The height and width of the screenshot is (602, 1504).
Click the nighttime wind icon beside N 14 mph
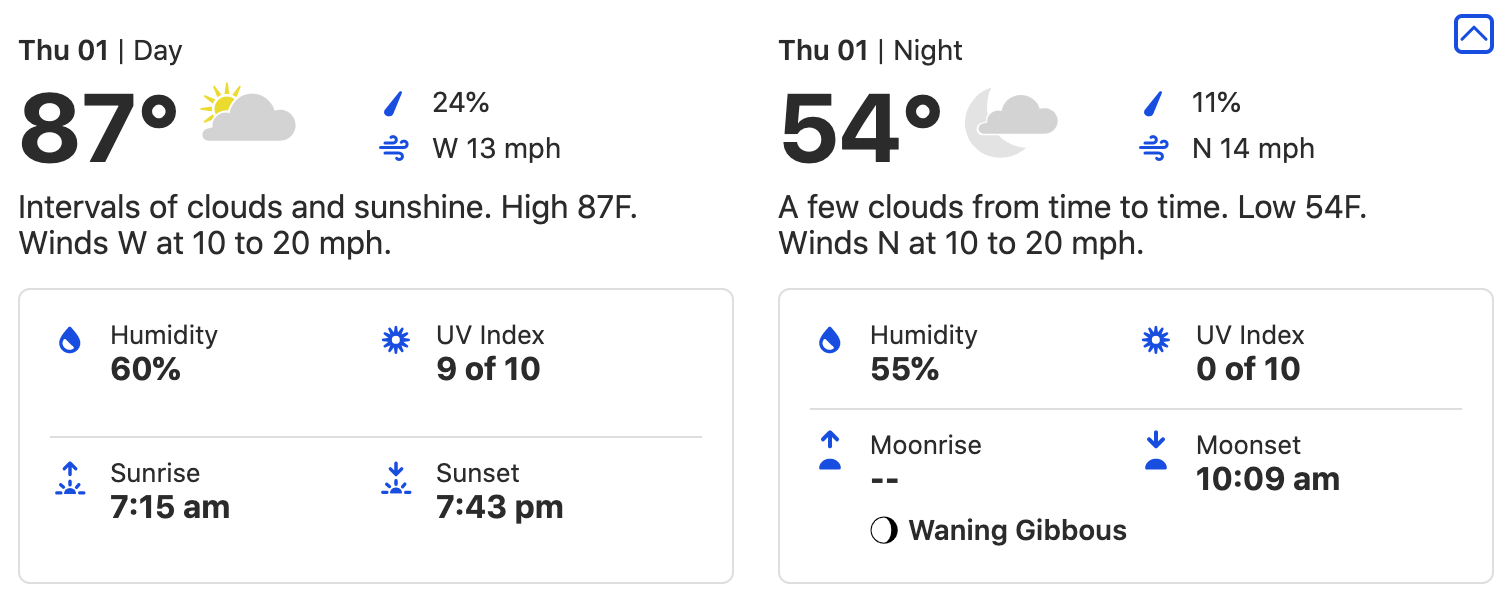coord(1154,150)
